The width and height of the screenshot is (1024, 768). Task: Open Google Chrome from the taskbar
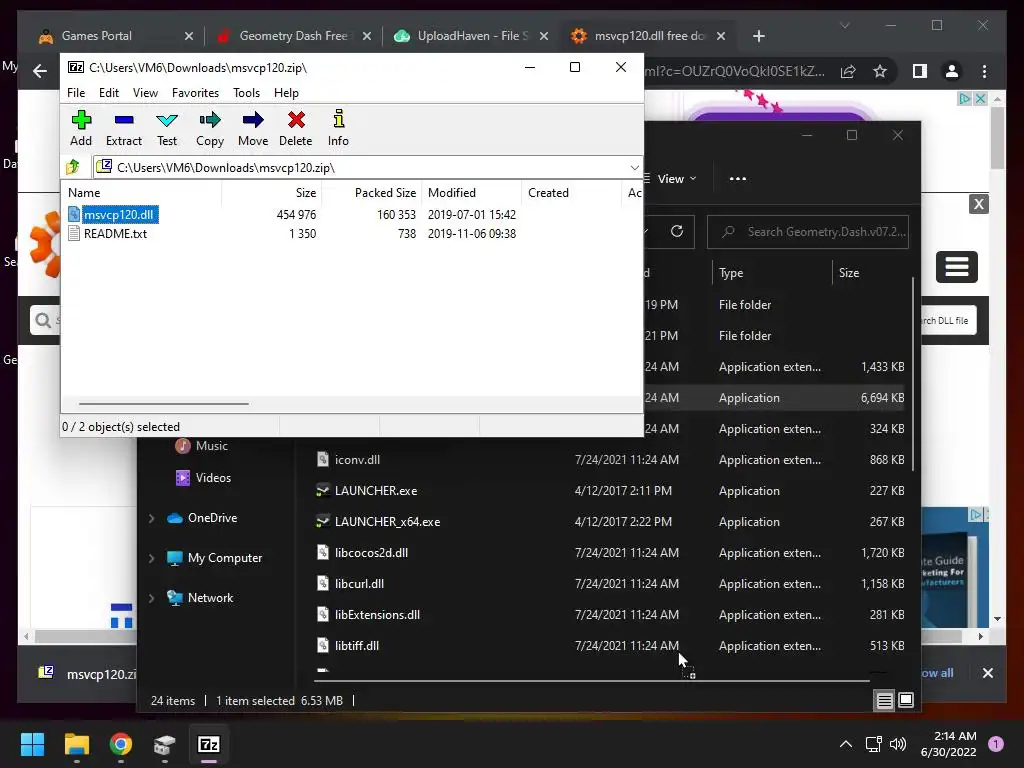click(x=121, y=744)
